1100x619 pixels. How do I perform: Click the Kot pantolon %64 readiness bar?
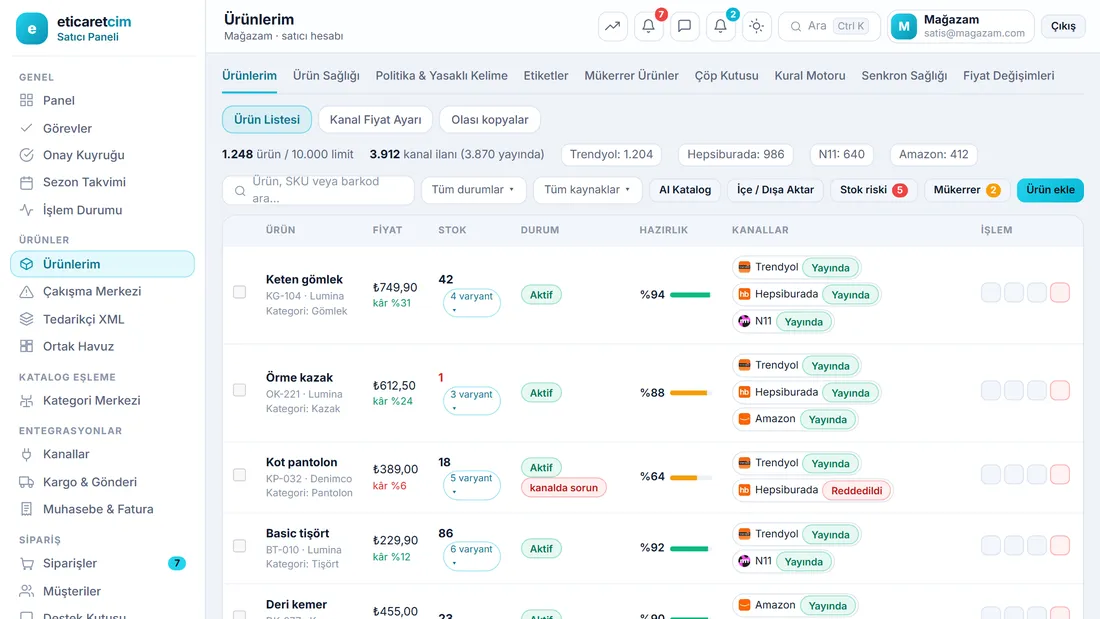point(690,477)
